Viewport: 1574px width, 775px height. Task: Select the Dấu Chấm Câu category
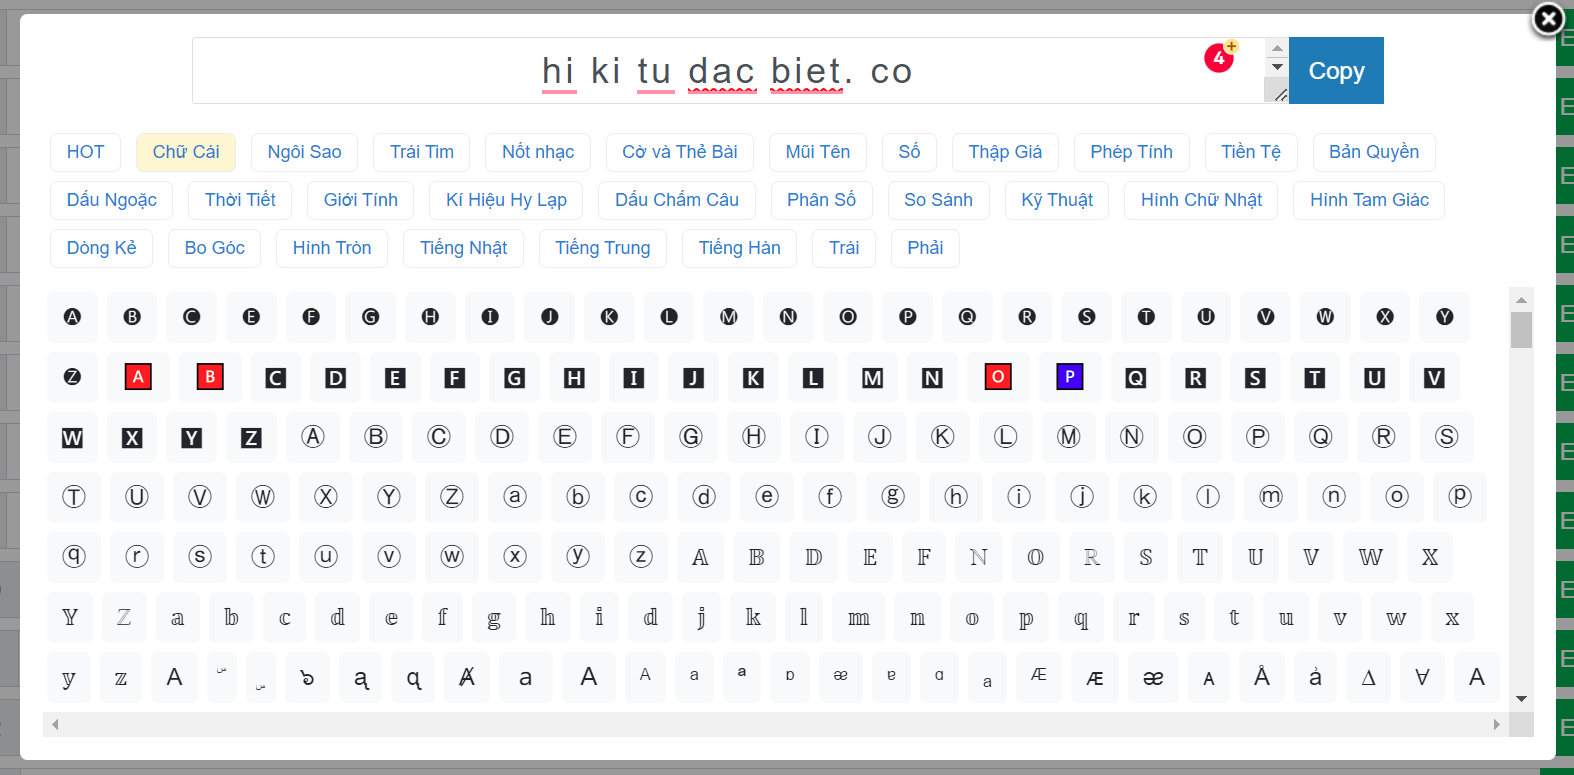677,200
